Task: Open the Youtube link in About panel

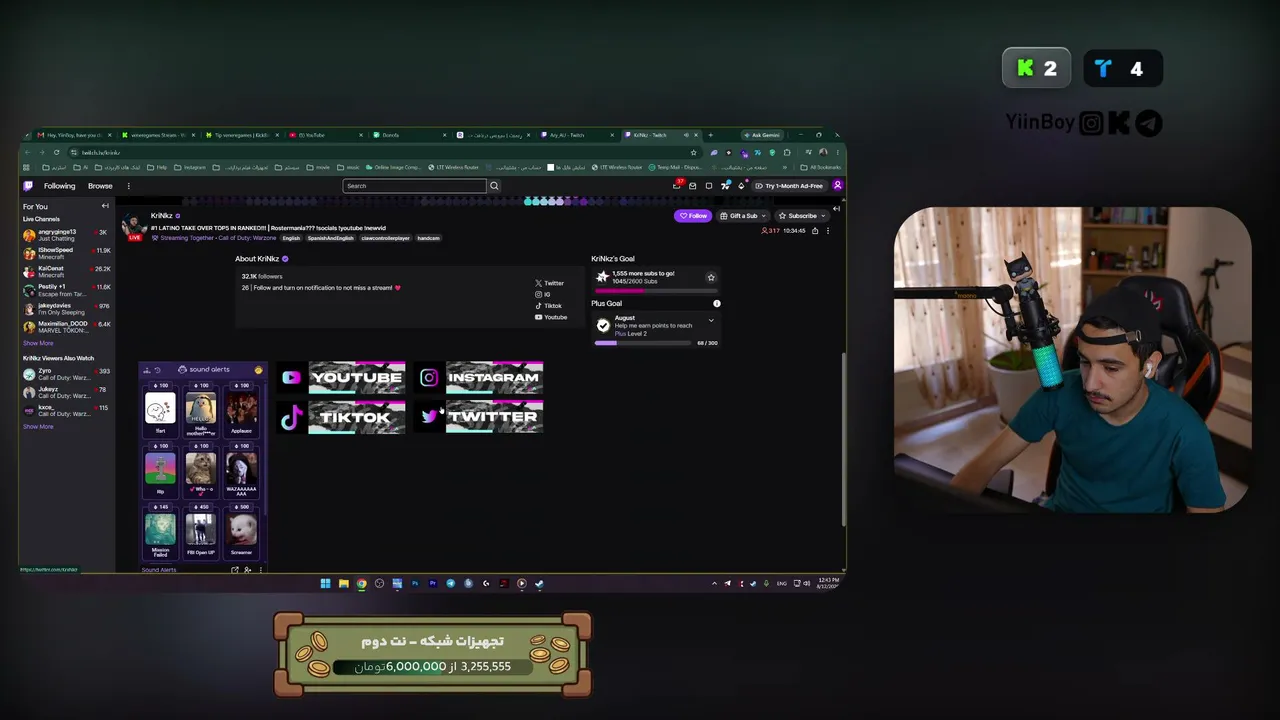Action: 551,317
